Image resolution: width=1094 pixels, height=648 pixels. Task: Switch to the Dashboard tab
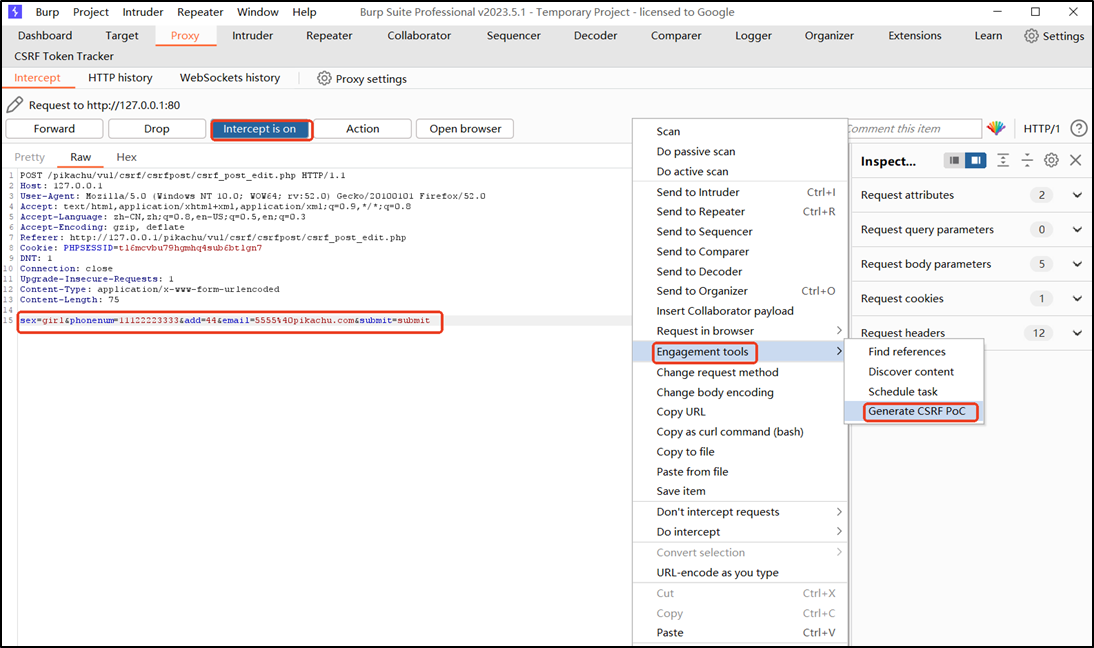45,36
